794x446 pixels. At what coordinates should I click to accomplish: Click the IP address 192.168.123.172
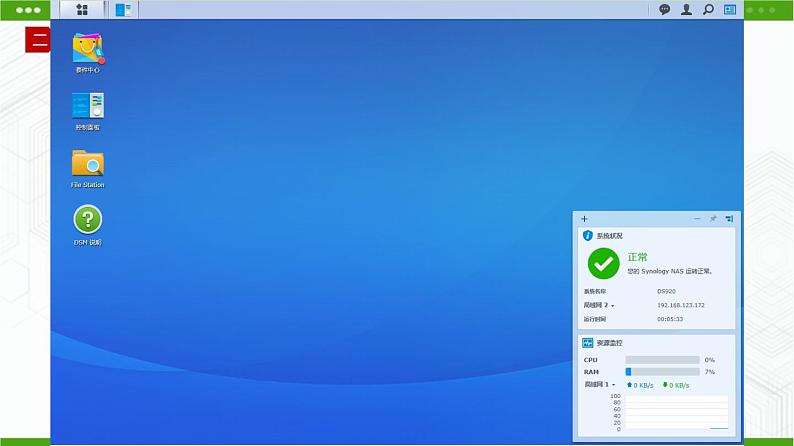[681, 305]
